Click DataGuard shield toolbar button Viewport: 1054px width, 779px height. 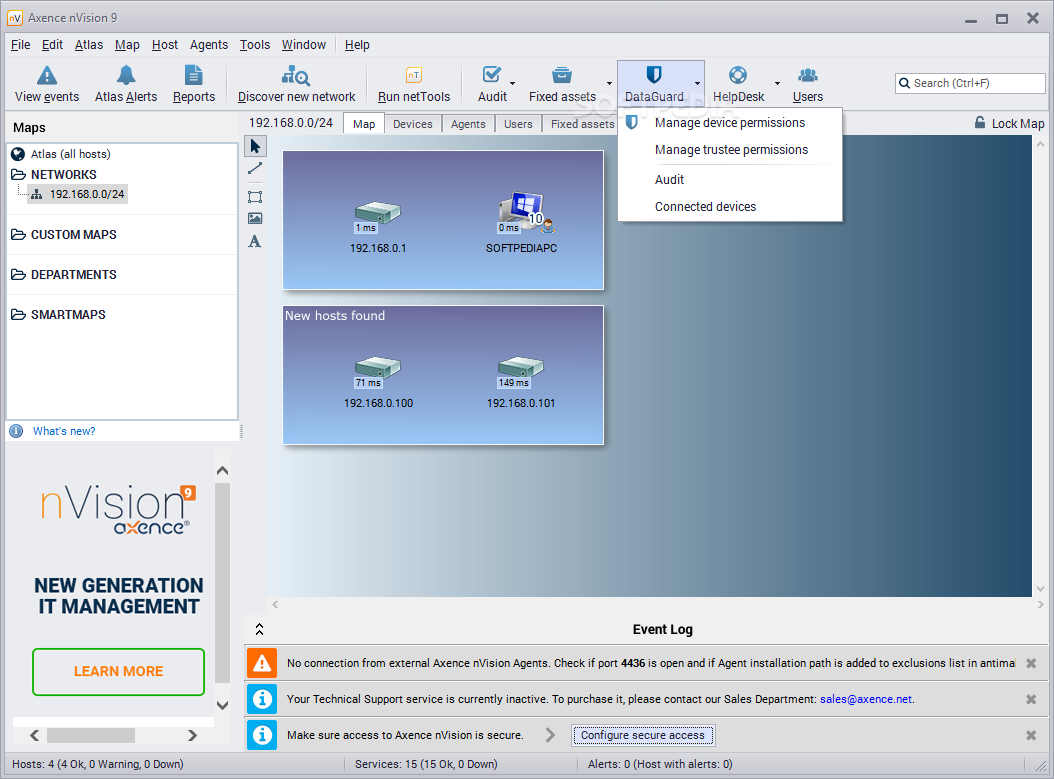point(653,84)
